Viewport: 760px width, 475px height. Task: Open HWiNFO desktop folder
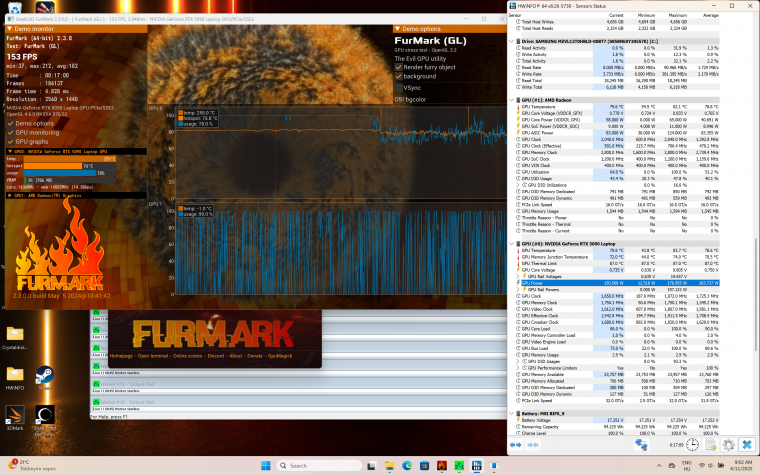pos(15,378)
